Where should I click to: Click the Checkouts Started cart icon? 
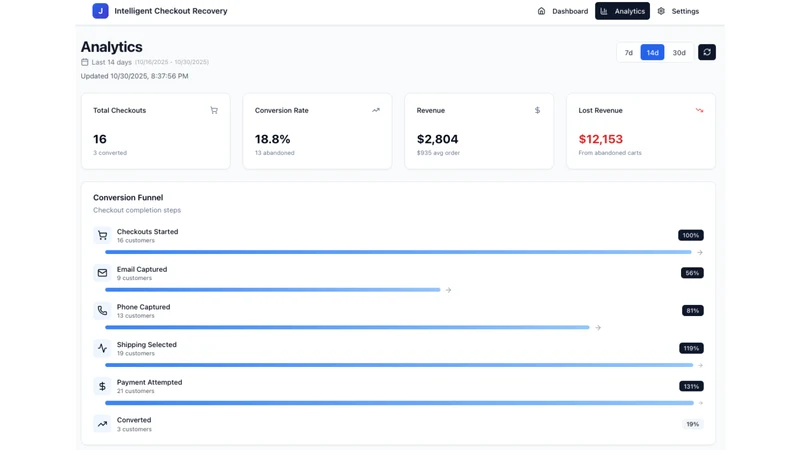pos(102,235)
